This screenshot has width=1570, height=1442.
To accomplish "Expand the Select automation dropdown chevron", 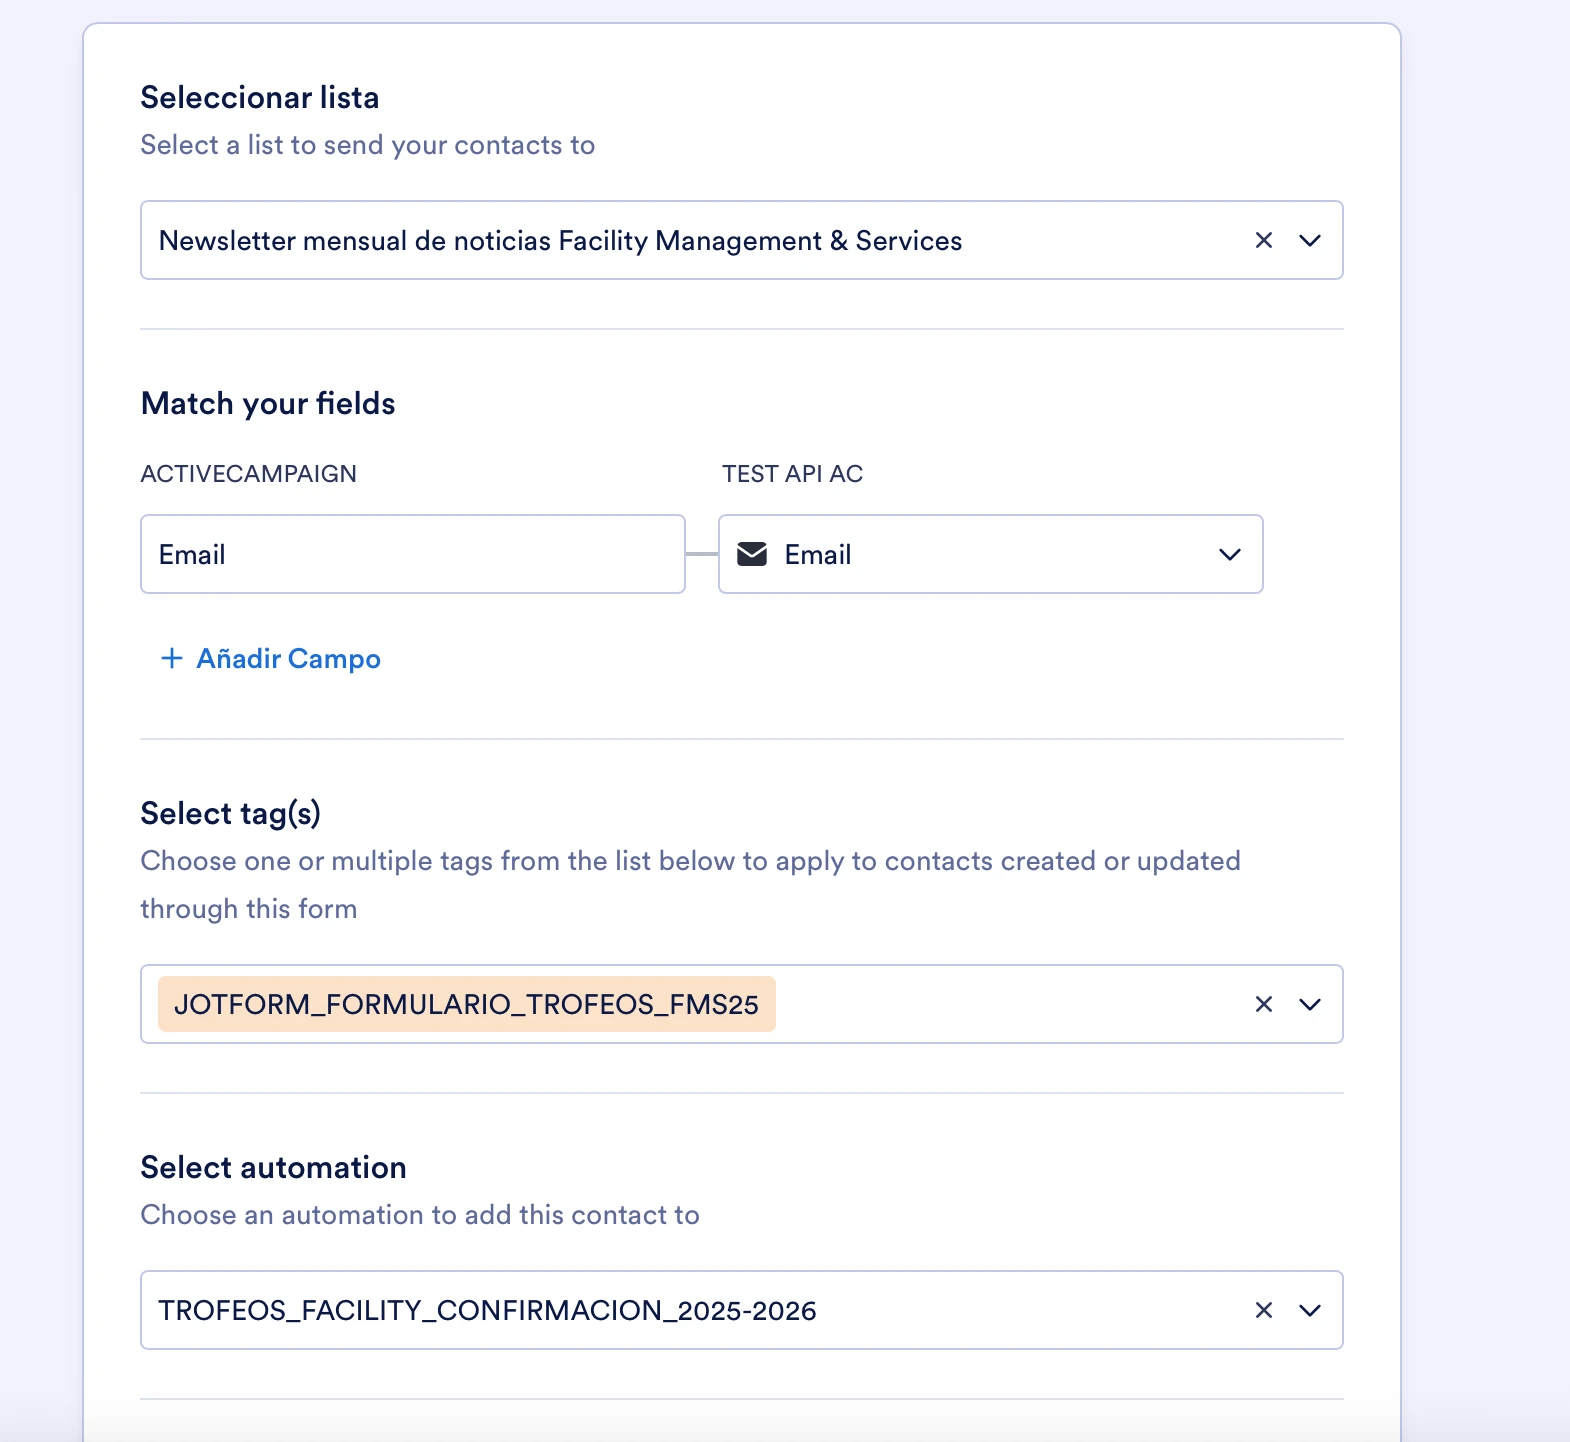I will tap(1309, 1310).
